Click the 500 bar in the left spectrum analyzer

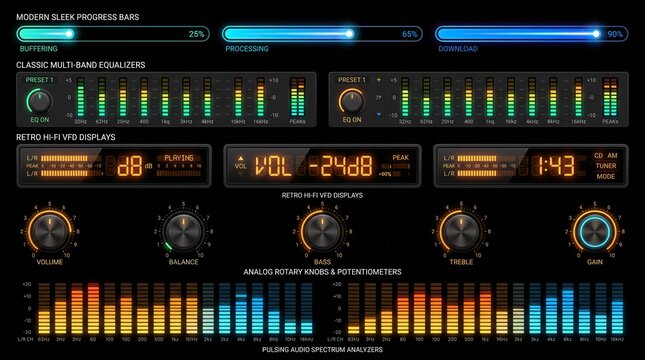[x=159, y=309]
